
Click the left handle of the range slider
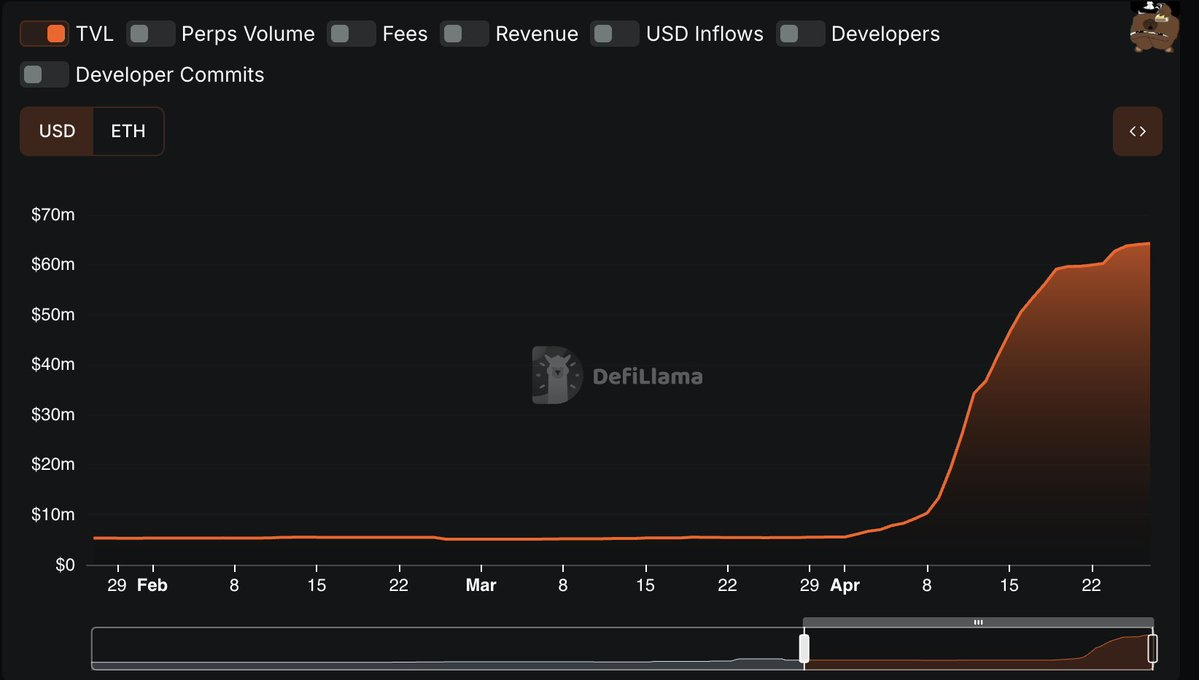point(804,648)
